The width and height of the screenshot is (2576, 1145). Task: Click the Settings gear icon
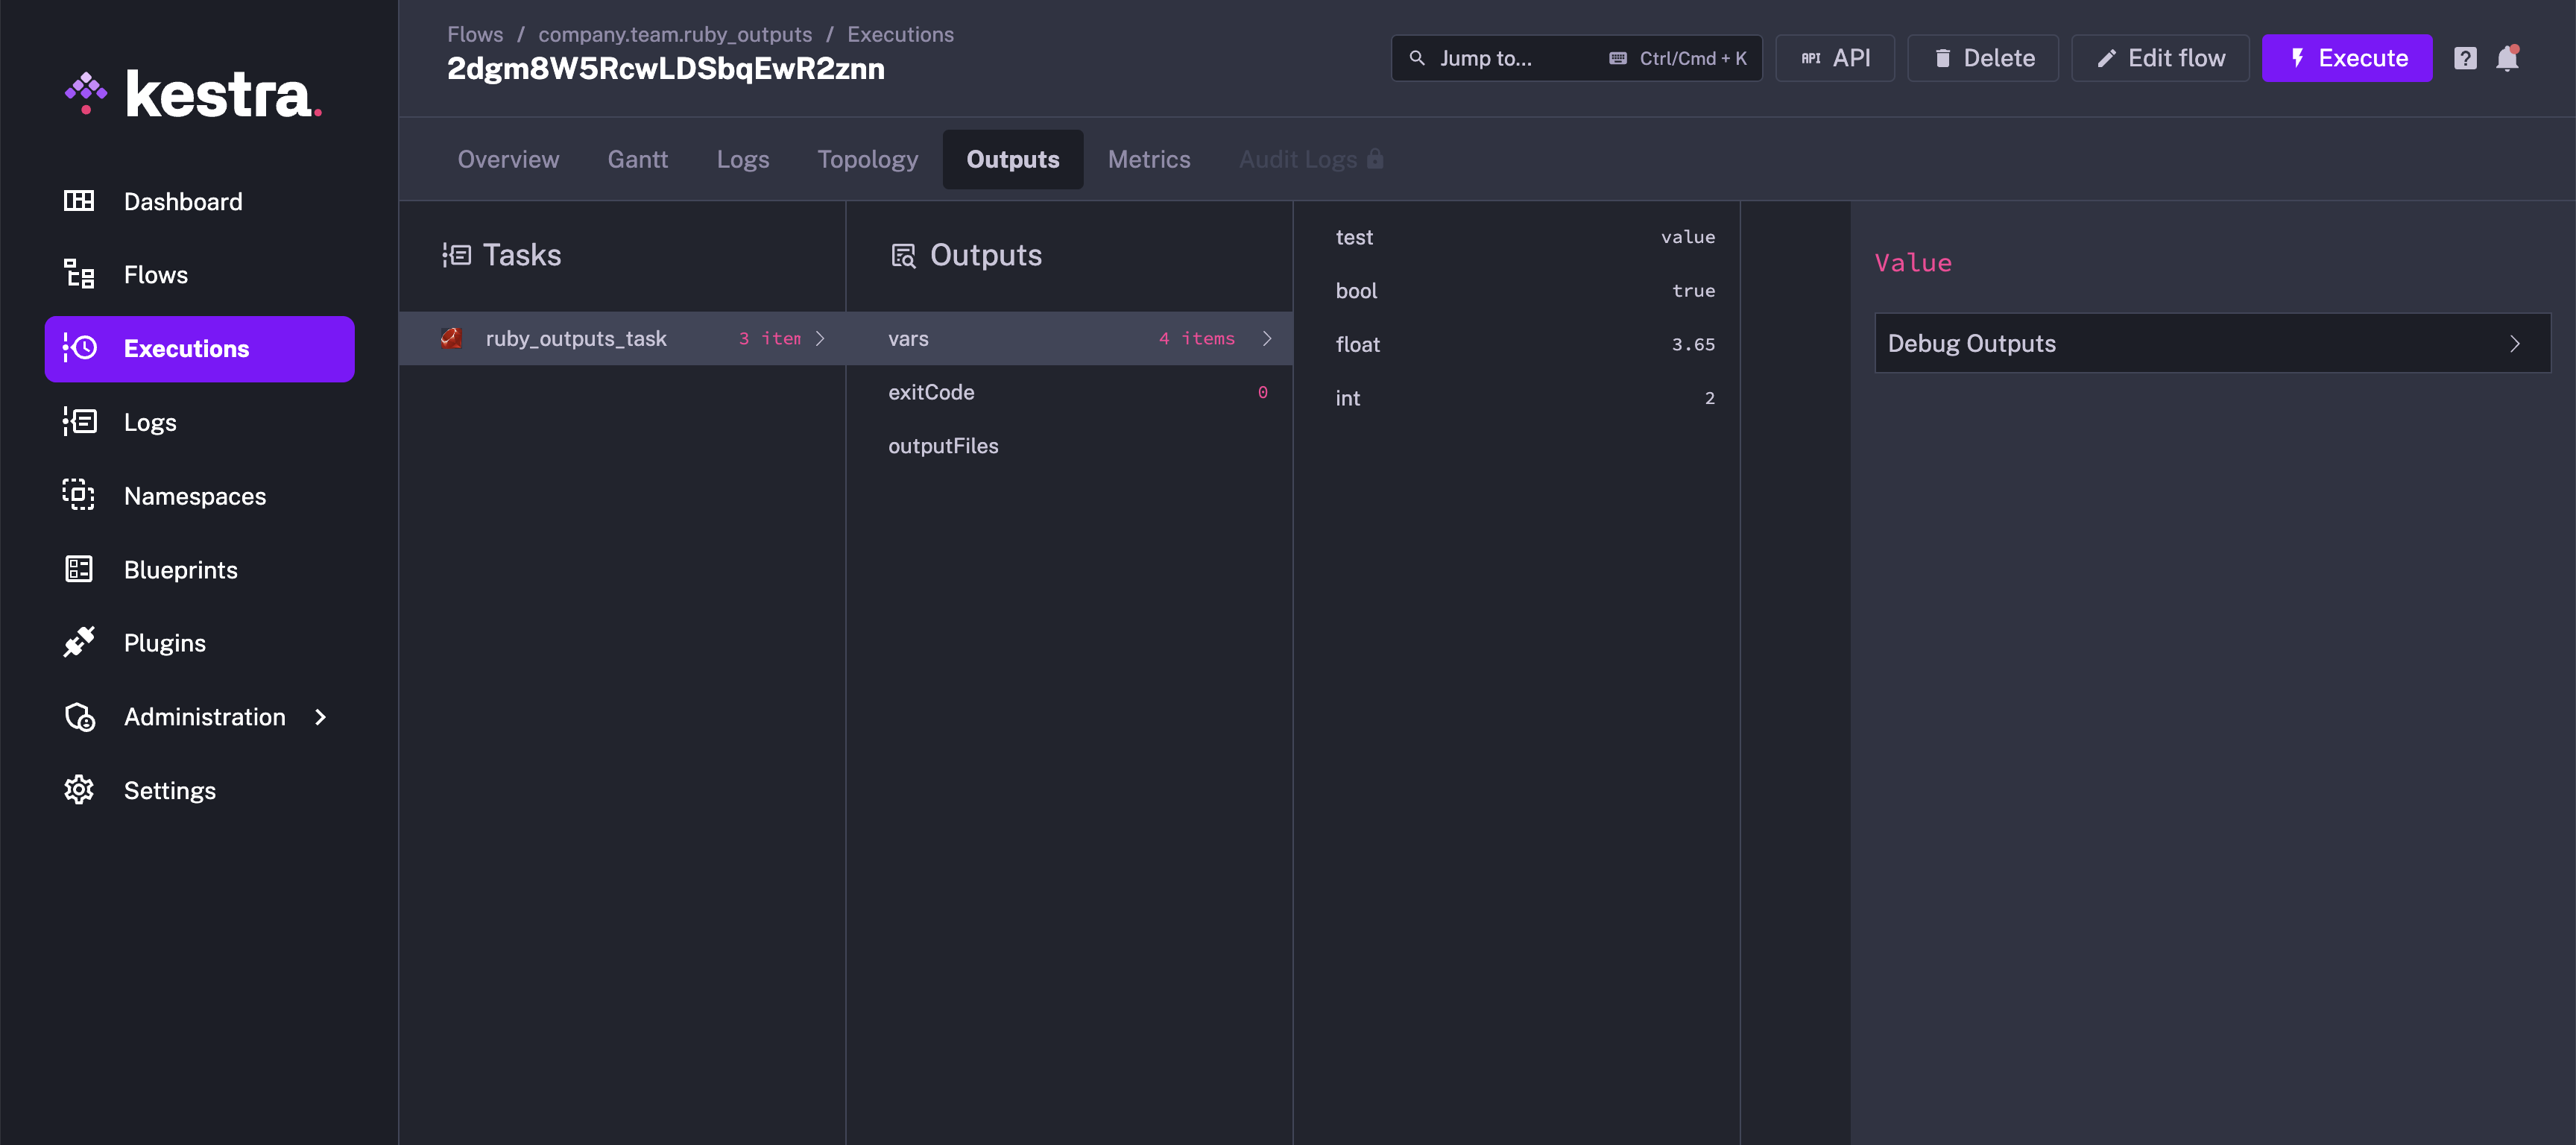79,790
